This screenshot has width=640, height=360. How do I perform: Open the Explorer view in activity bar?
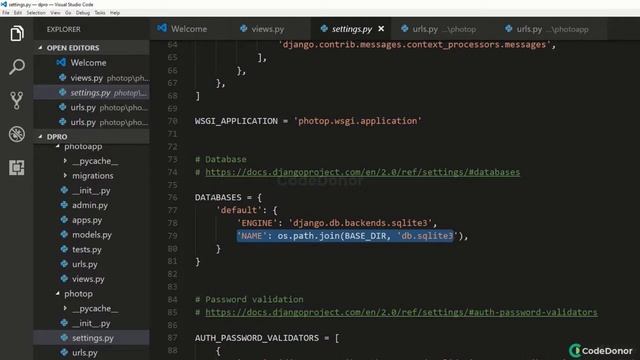pos(16,33)
